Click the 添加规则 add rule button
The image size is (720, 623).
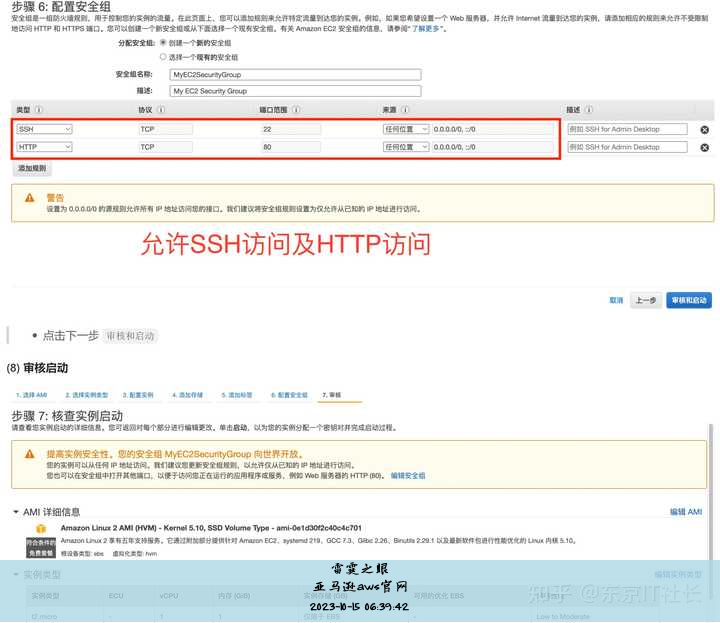(32, 168)
